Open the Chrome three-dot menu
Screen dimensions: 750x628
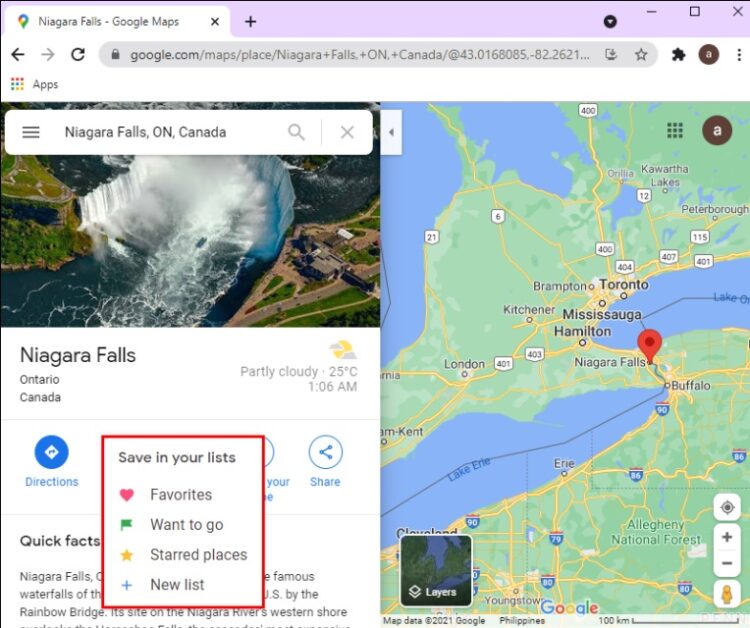point(739,55)
